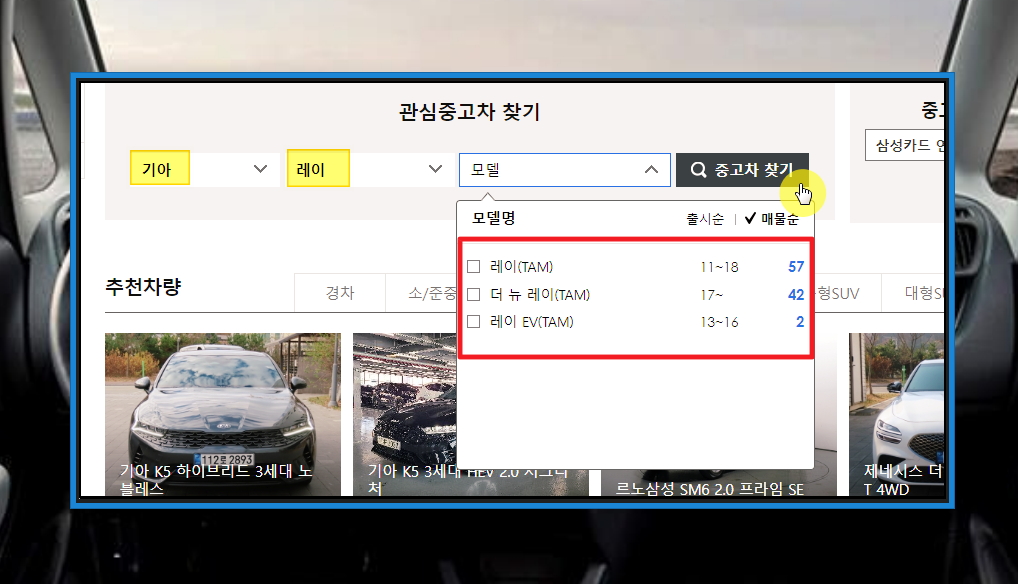Image resolution: width=1018 pixels, height=584 pixels.
Task: Click the 17~ year range text
Action: click(712, 295)
